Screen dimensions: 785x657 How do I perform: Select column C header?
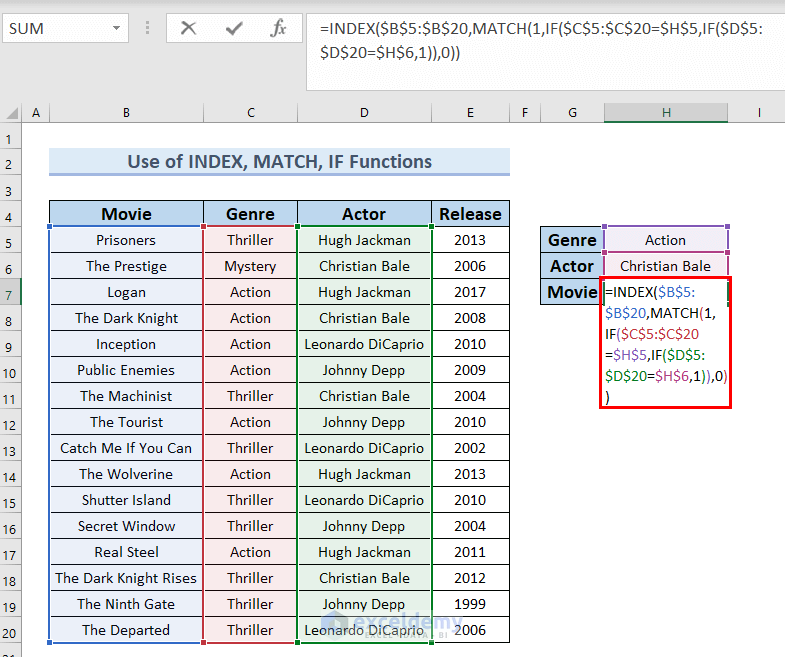coord(251,113)
